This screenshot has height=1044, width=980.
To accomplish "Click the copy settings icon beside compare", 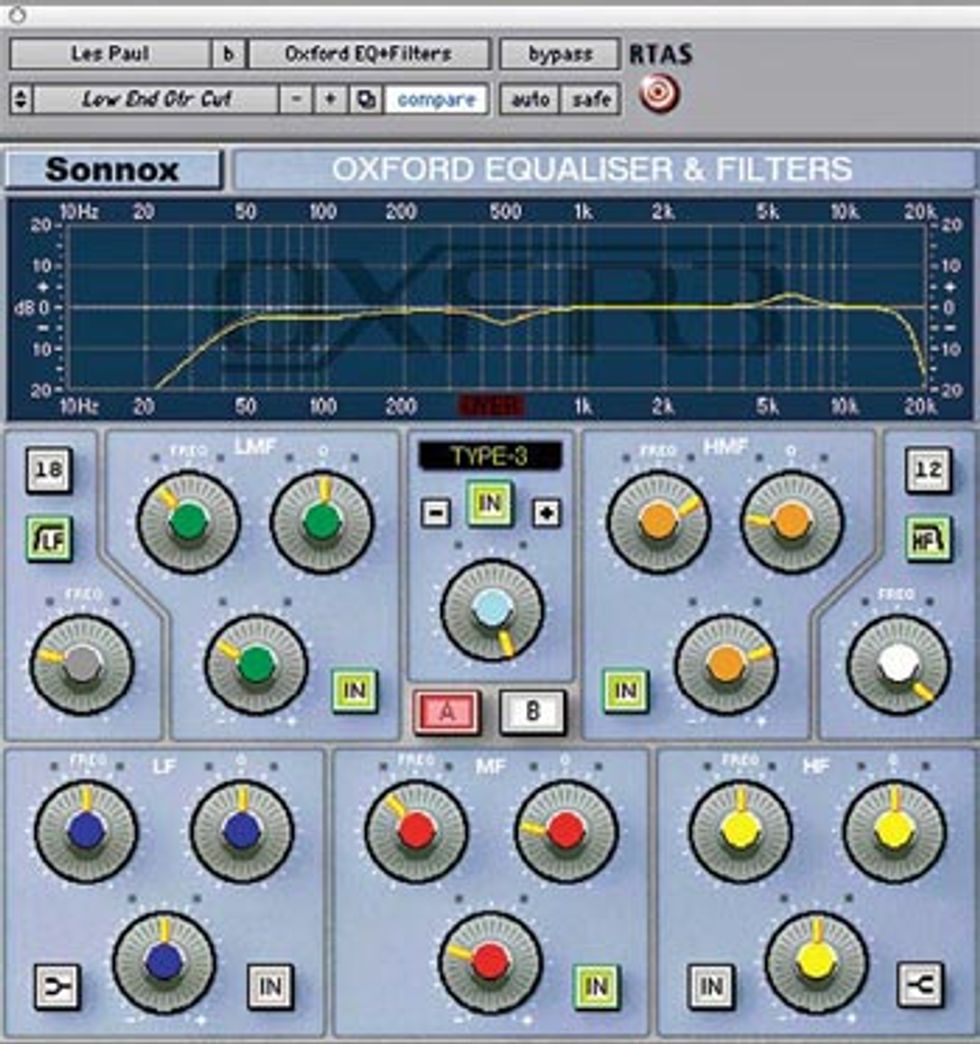I will [x=366, y=100].
